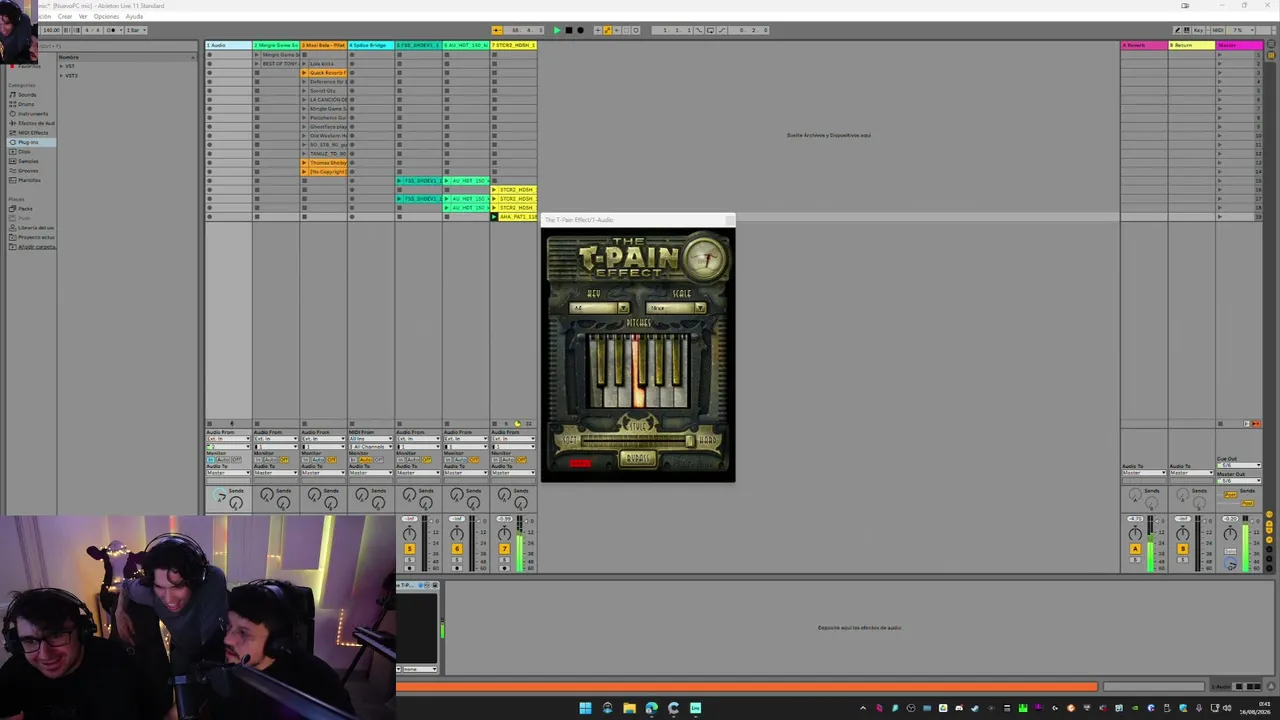
Task: Toggle return track B activator
Action: (1183, 549)
